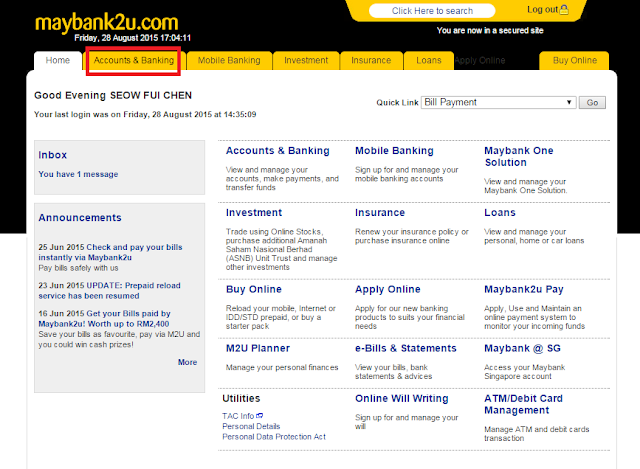Open the Apply Online tab
The image size is (640, 469).
point(480,60)
